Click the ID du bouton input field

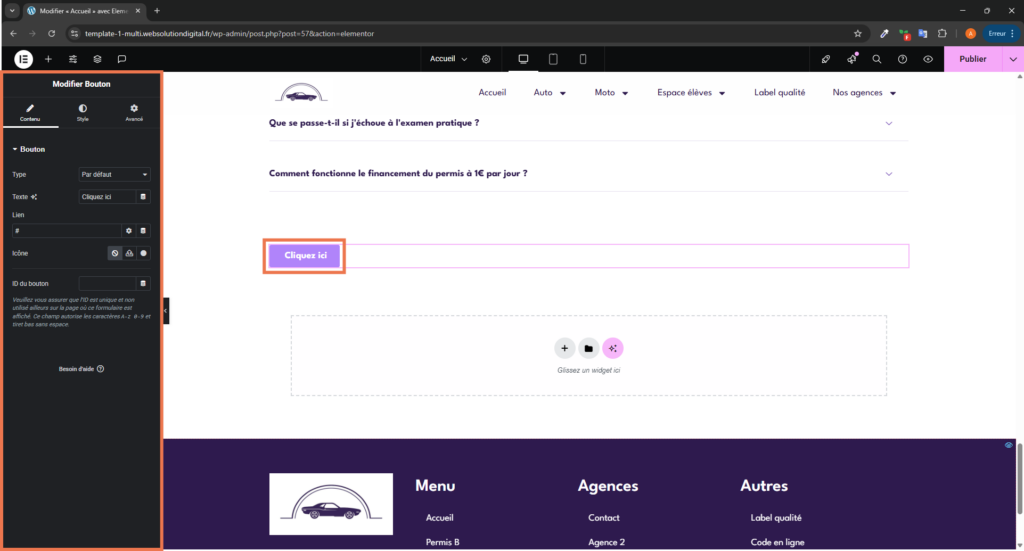[107, 283]
